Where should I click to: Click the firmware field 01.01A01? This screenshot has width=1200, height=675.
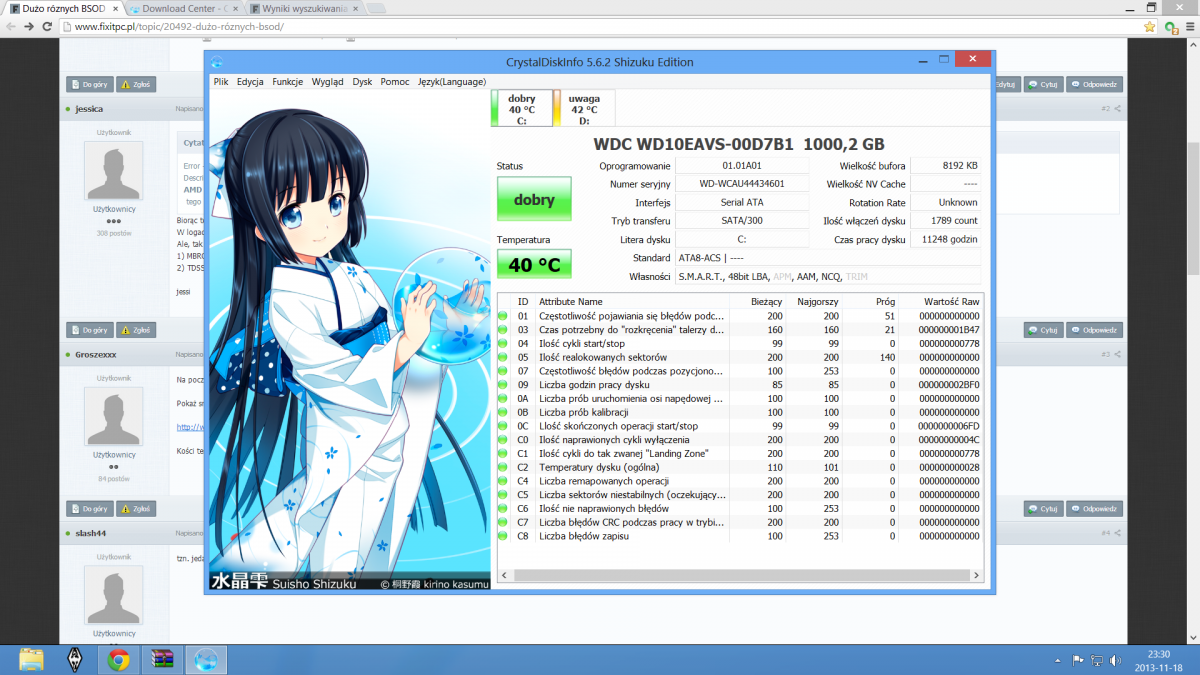click(741, 165)
